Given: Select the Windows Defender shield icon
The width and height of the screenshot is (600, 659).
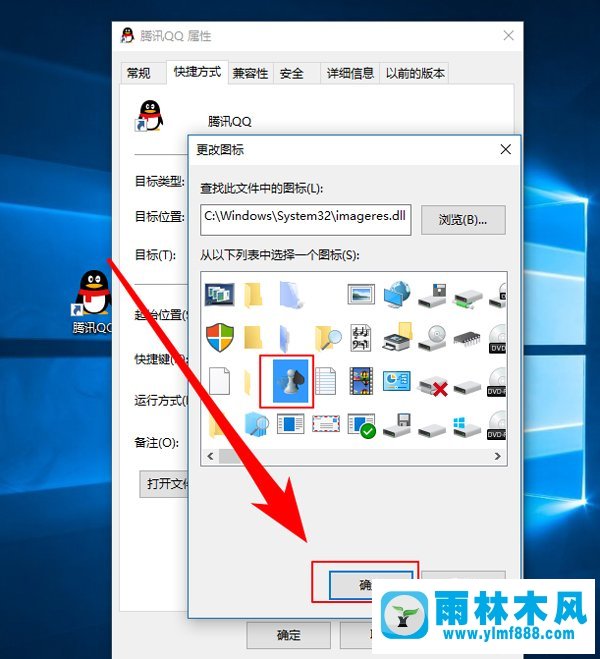Looking at the screenshot, I should click(x=220, y=337).
